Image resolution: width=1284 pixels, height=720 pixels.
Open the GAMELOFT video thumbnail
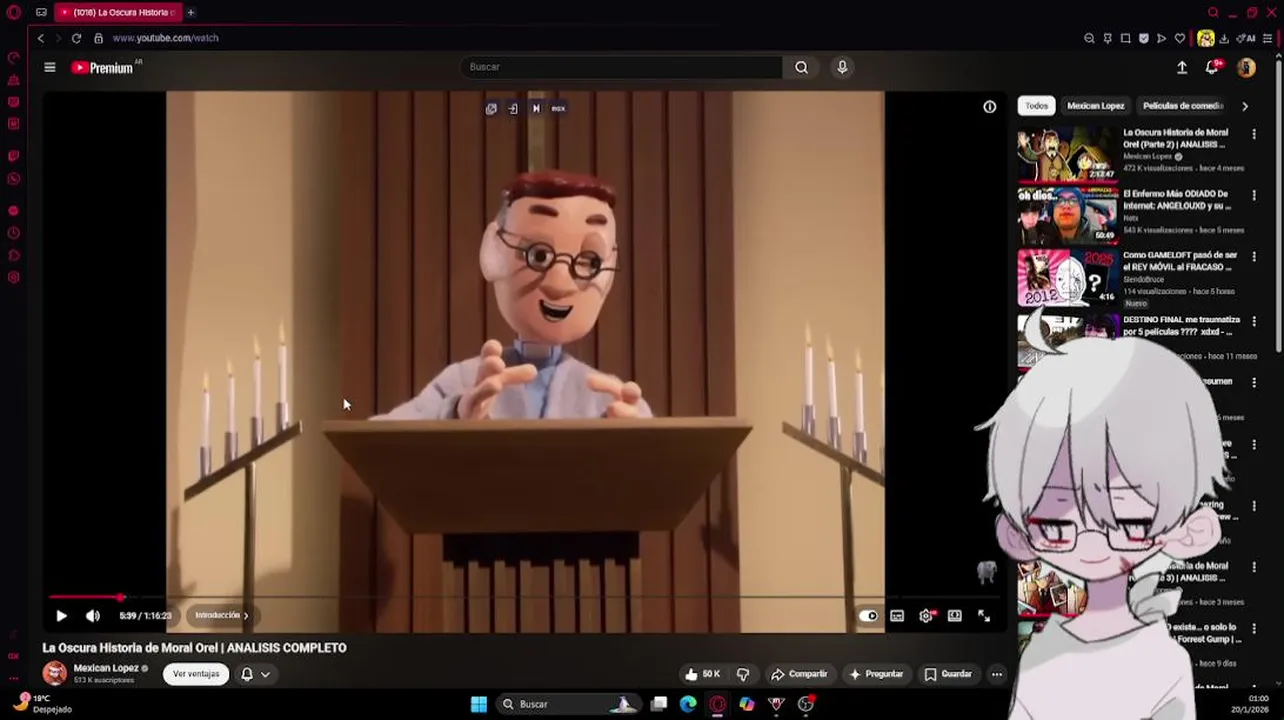coord(1067,277)
